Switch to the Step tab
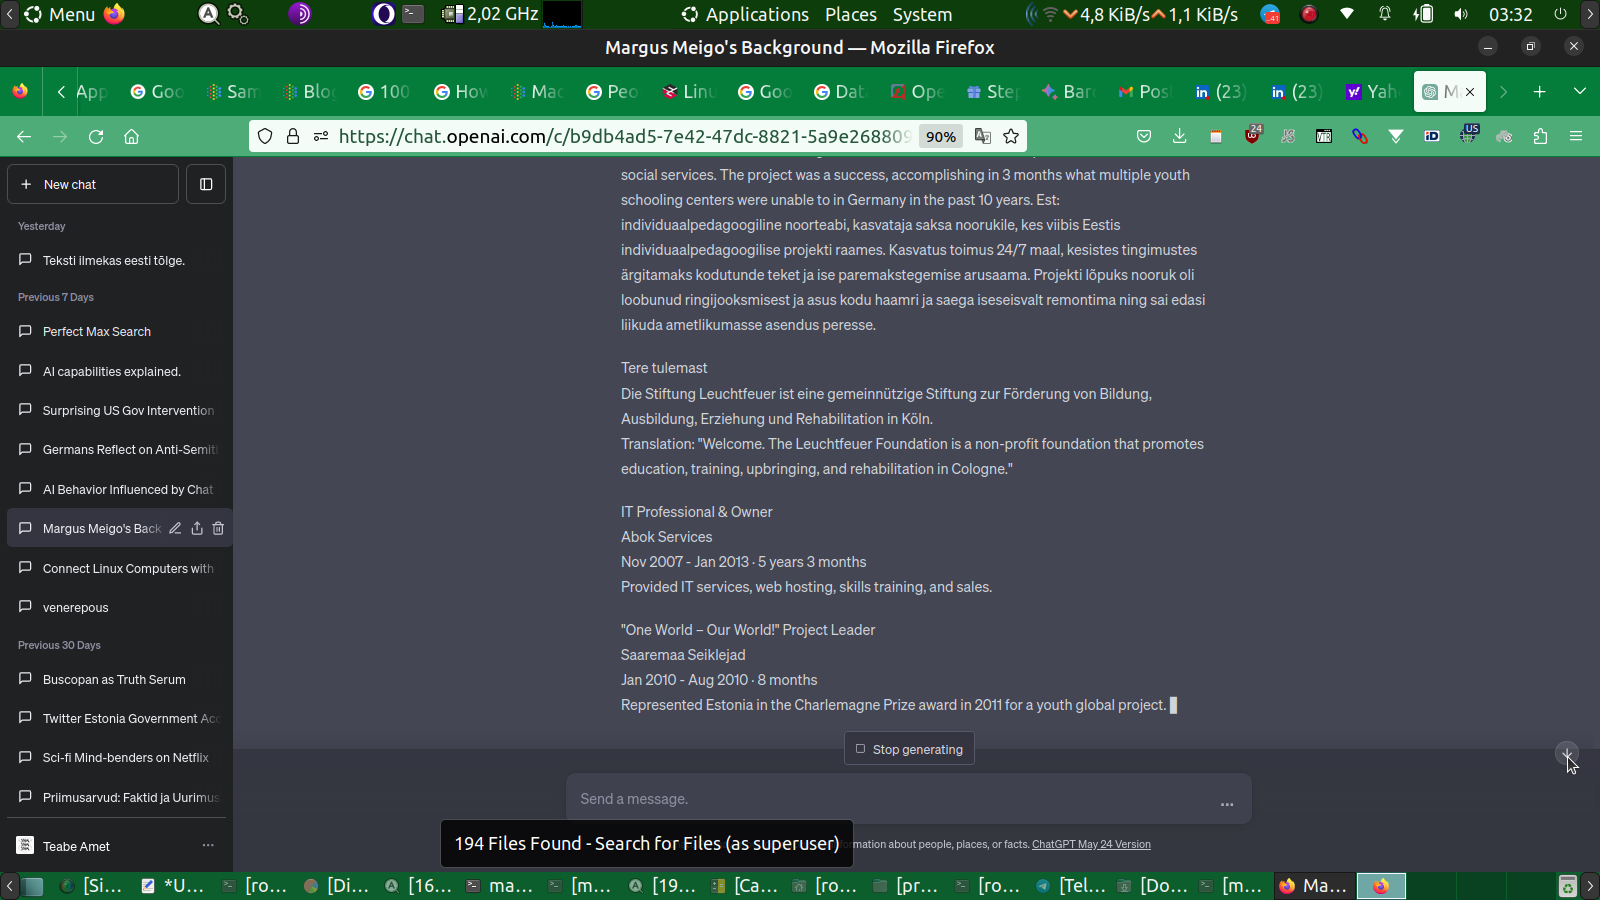 coord(993,92)
